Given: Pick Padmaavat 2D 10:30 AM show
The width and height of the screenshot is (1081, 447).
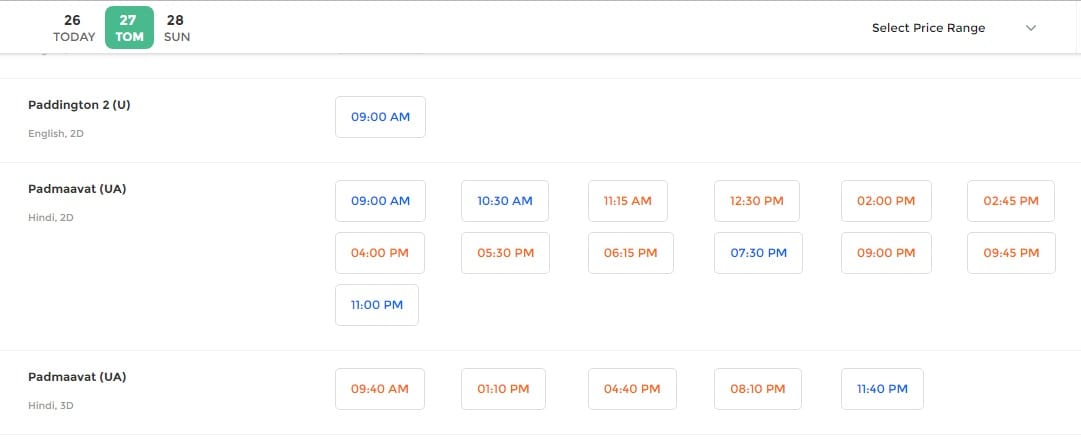Looking at the screenshot, I should pos(505,201).
